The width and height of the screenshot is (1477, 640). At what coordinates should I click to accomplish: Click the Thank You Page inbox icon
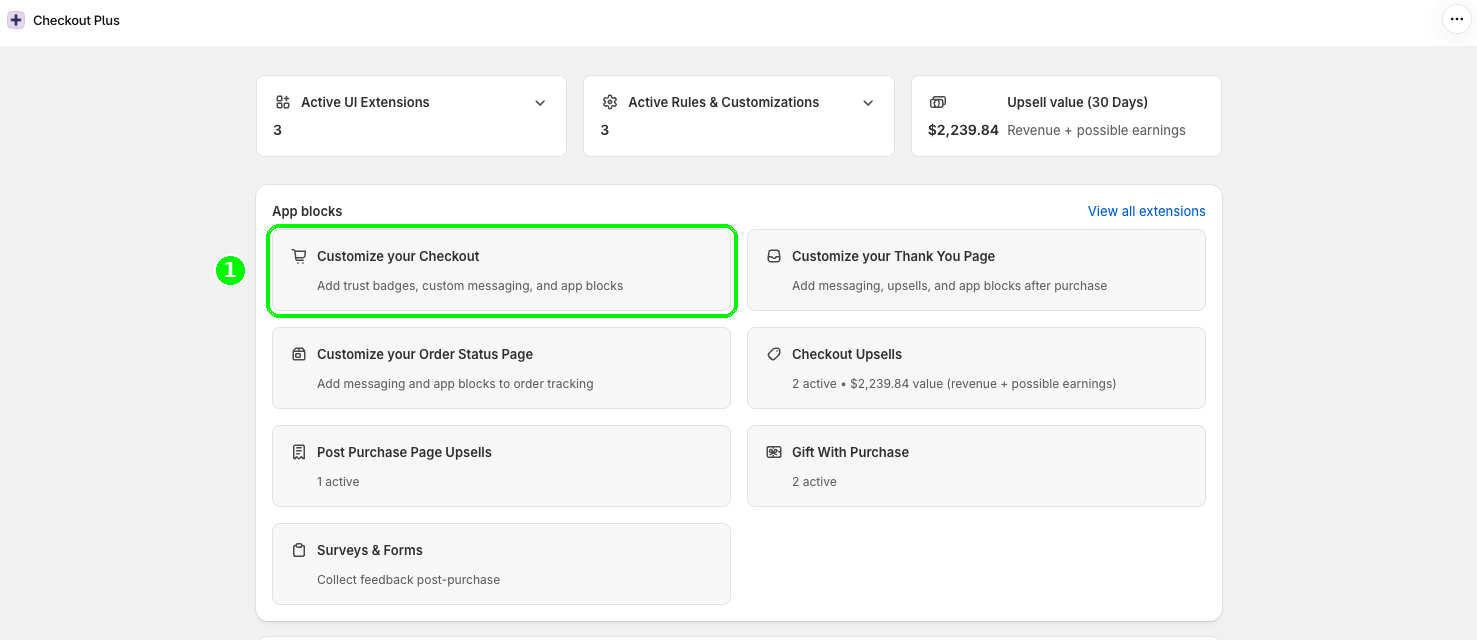774,256
